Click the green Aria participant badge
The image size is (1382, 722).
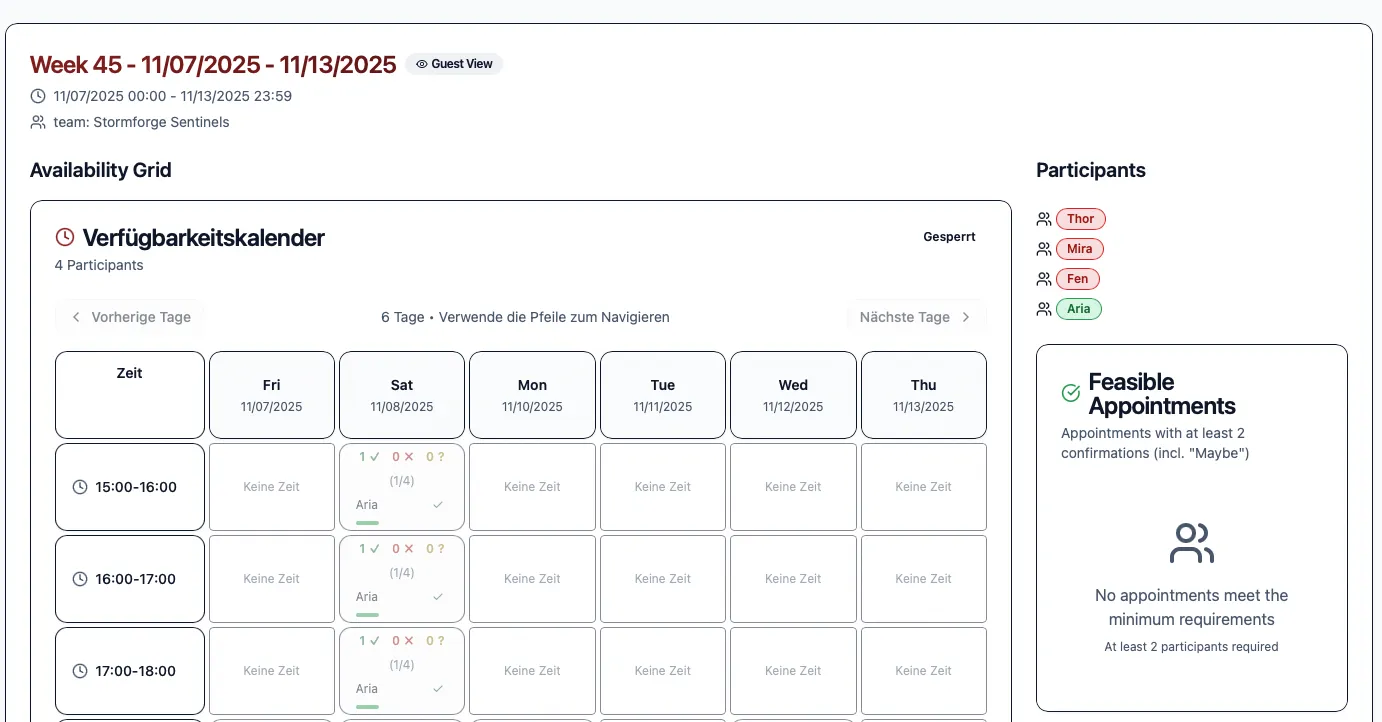tap(1078, 309)
